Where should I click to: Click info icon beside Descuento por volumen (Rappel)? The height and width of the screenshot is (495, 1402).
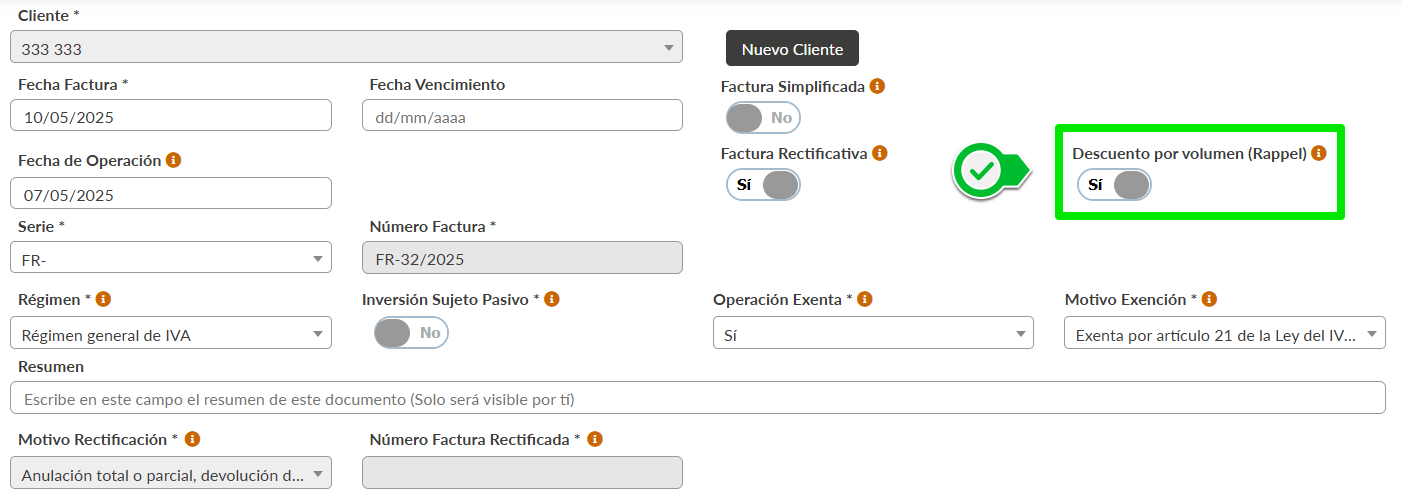click(x=1318, y=154)
